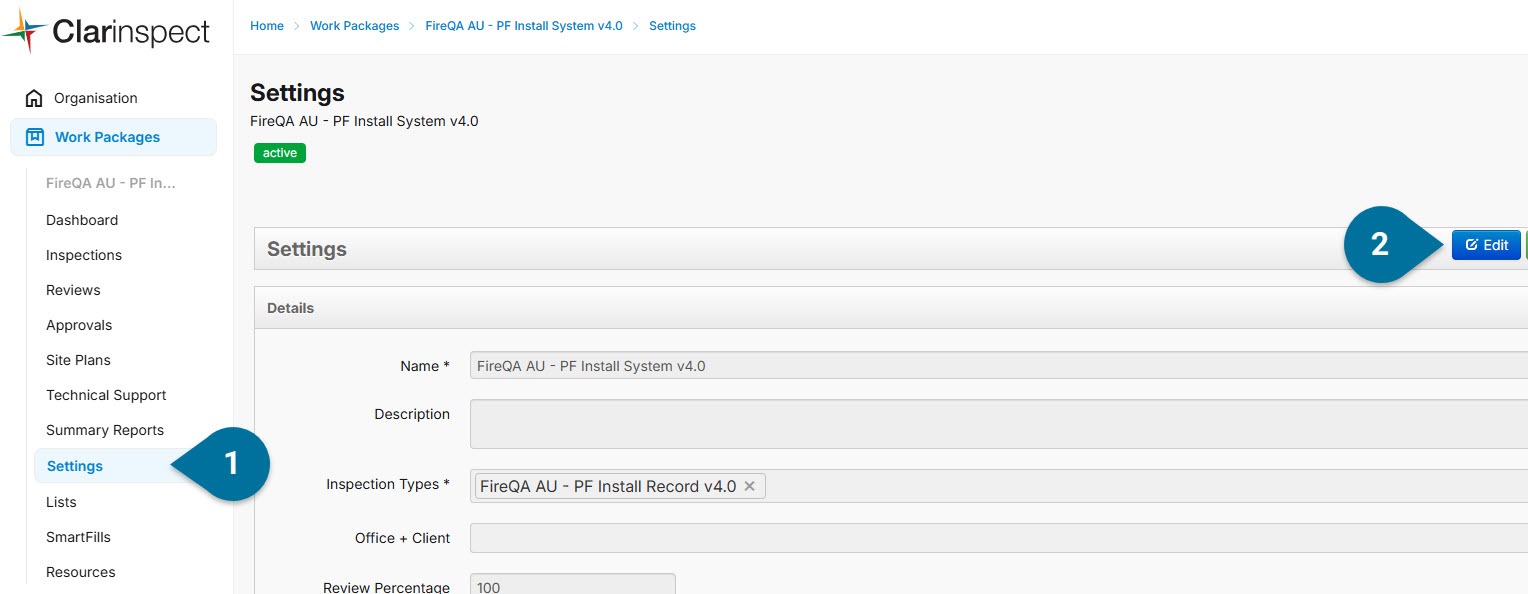Screen dimensions: 1528x594
Task: Click the Clarinspect logo
Action: pyautogui.click(x=106, y=32)
